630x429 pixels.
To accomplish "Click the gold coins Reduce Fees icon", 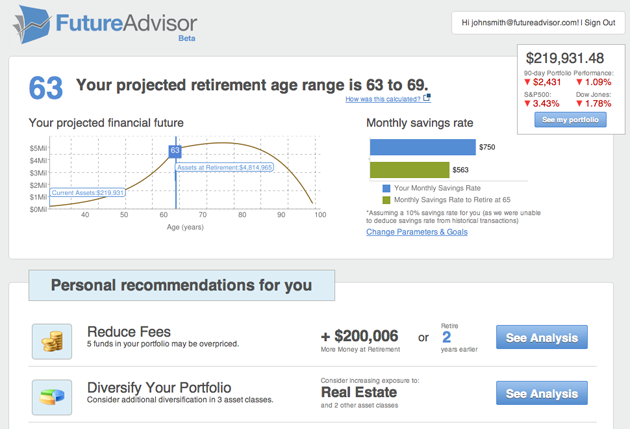I will (x=51, y=341).
